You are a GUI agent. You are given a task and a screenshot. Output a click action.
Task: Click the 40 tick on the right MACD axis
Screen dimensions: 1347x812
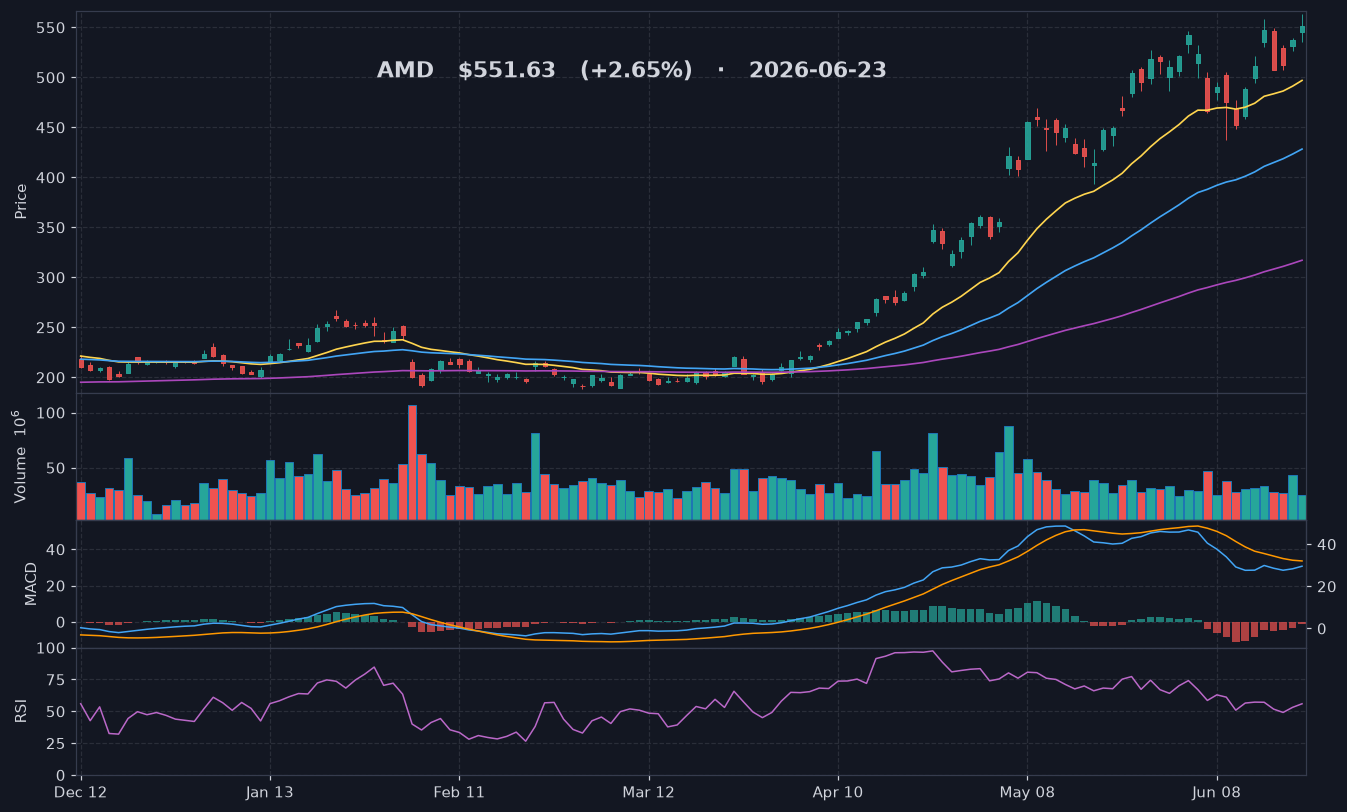1328,545
